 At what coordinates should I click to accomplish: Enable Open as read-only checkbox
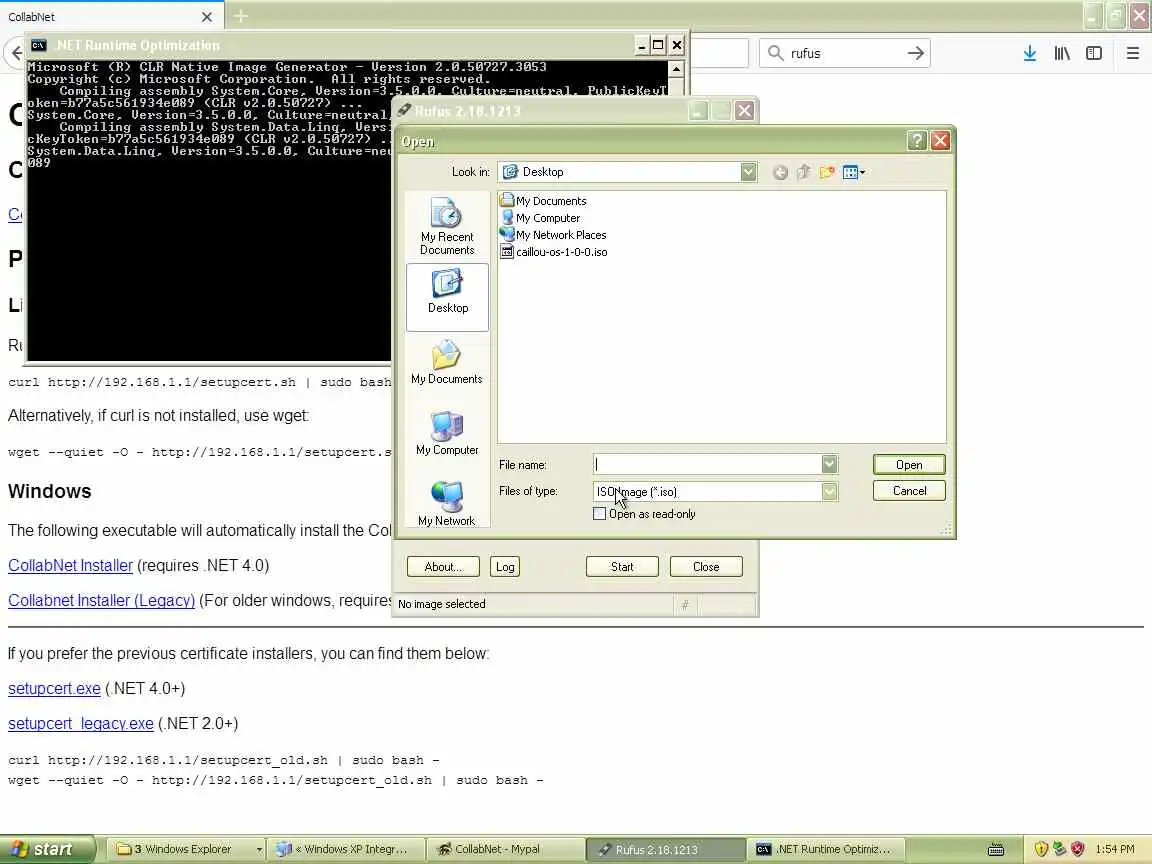(600, 514)
